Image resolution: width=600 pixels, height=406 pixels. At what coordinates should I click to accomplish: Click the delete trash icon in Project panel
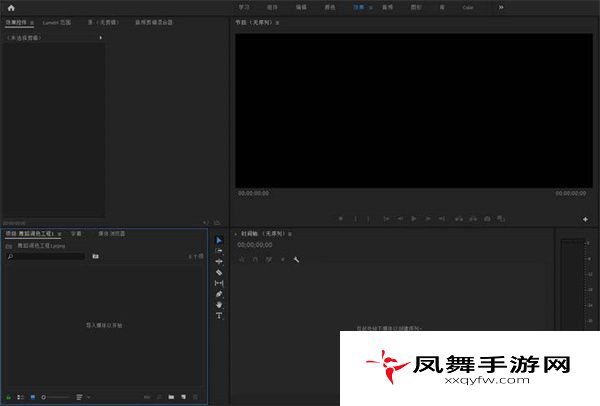point(196,397)
